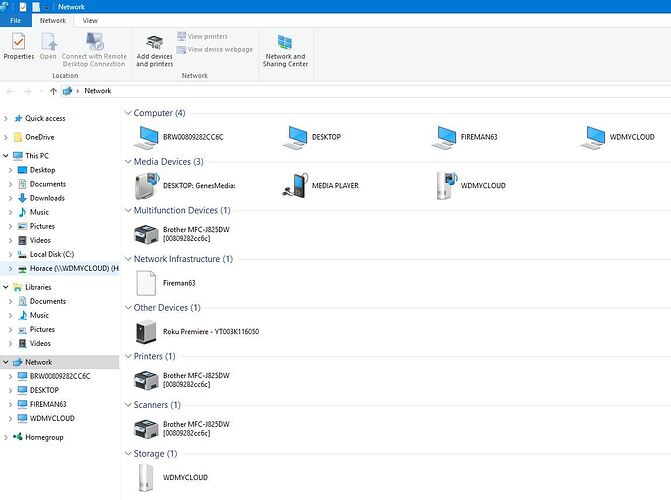
Task: Select Brother MFC-J825DW under Multifunction Devices
Action: pyautogui.click(x=182, y=234)
